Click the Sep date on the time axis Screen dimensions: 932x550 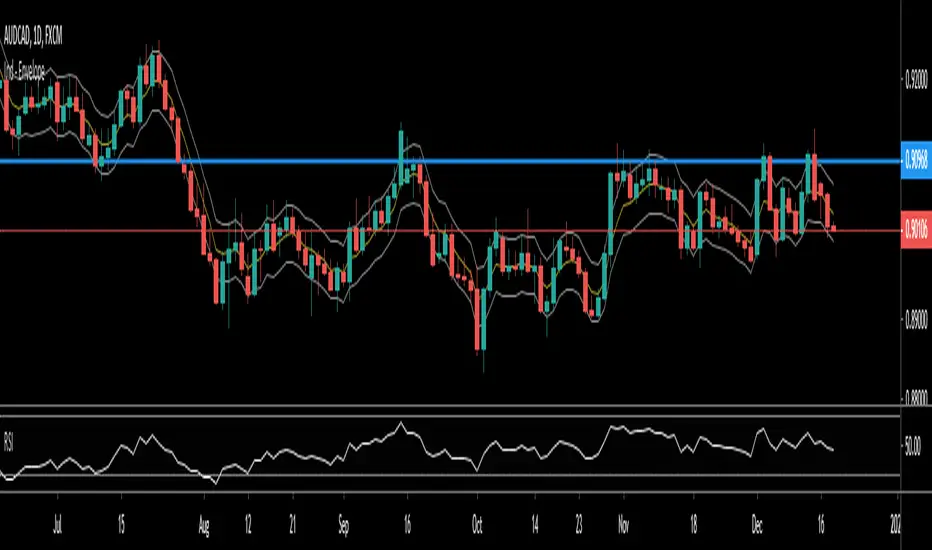point(344,526)
